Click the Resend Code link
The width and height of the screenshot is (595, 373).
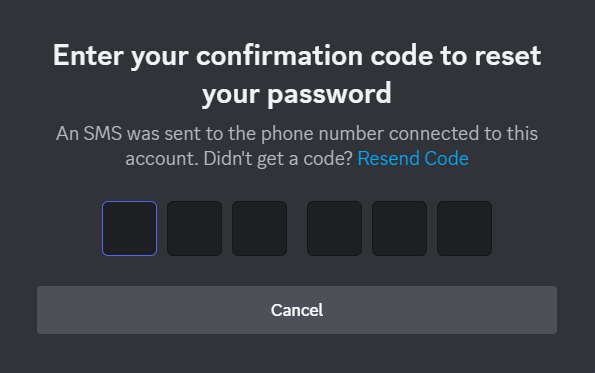tap(413, 158)
